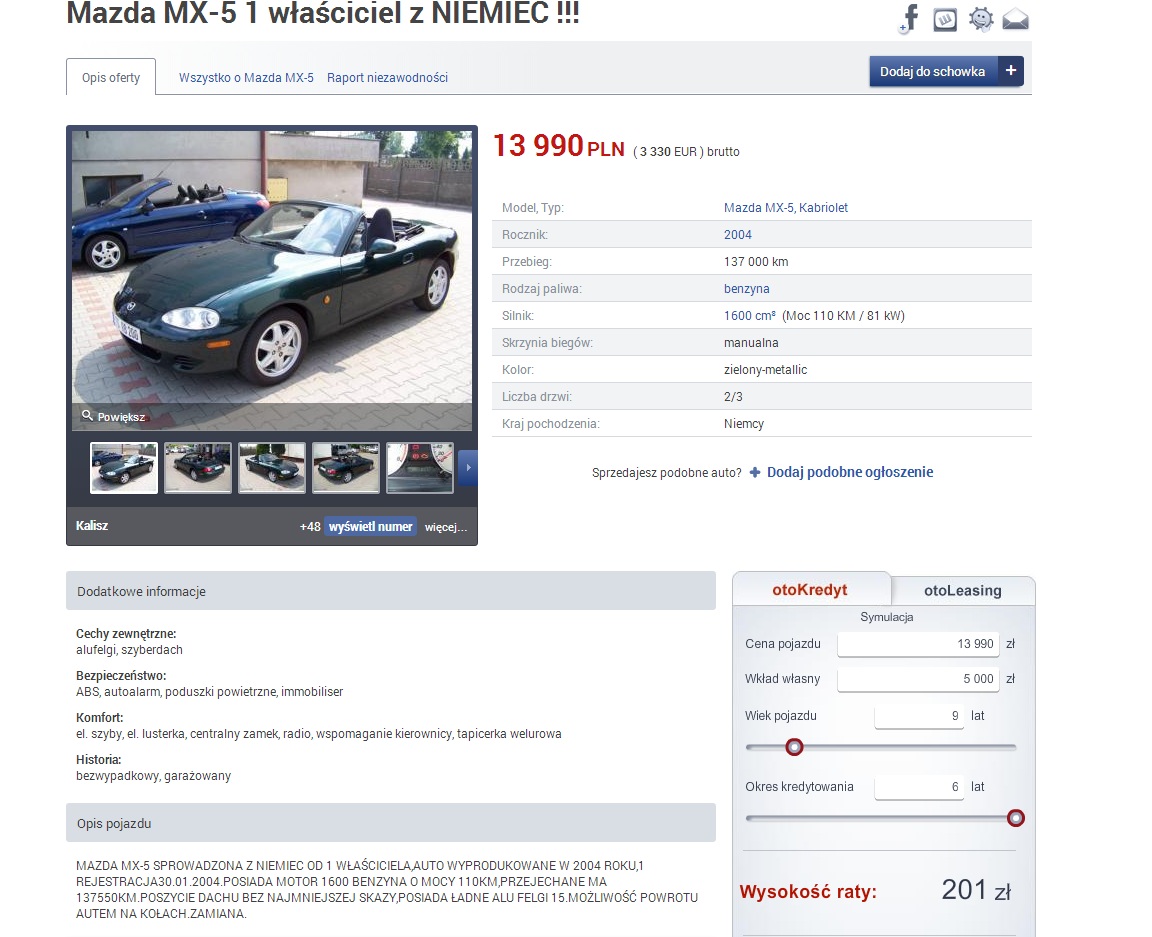Viewport: 1152px width, 937px height.
Task: Share the offer via Wykop icon
Action: [945, 19]
